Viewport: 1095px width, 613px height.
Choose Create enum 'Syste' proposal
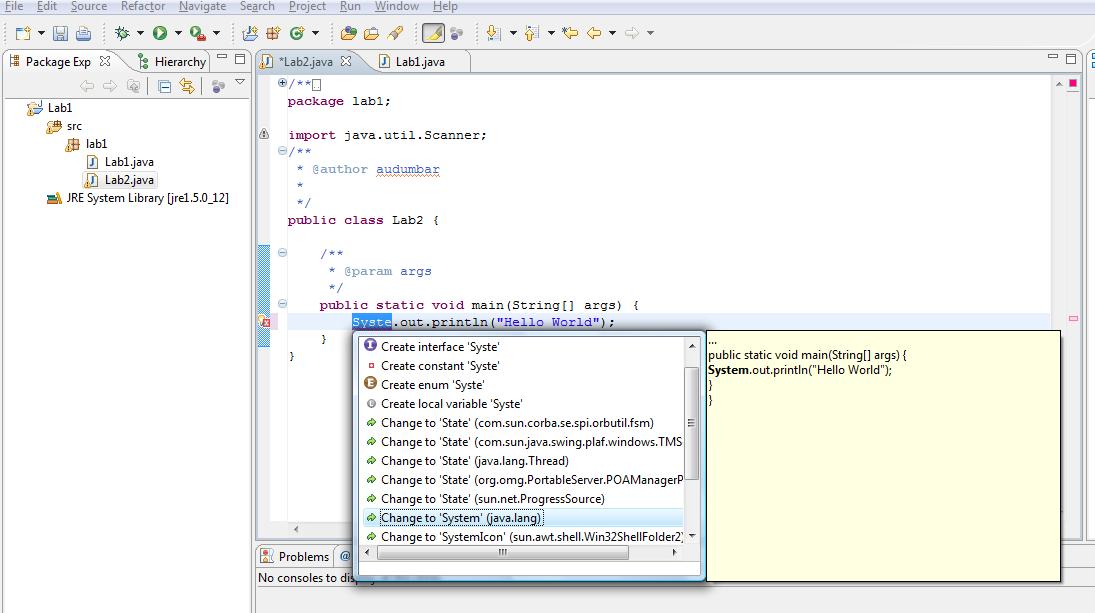pyautogui.click(x=523, y=385)
